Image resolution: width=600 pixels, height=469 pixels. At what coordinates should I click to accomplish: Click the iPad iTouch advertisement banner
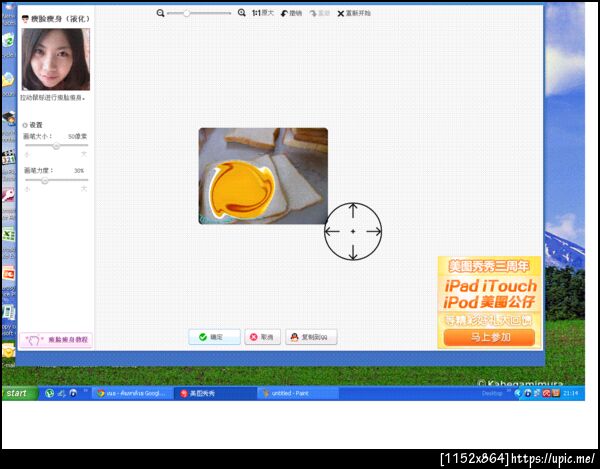pyautogui.click(x=489, y=302)
